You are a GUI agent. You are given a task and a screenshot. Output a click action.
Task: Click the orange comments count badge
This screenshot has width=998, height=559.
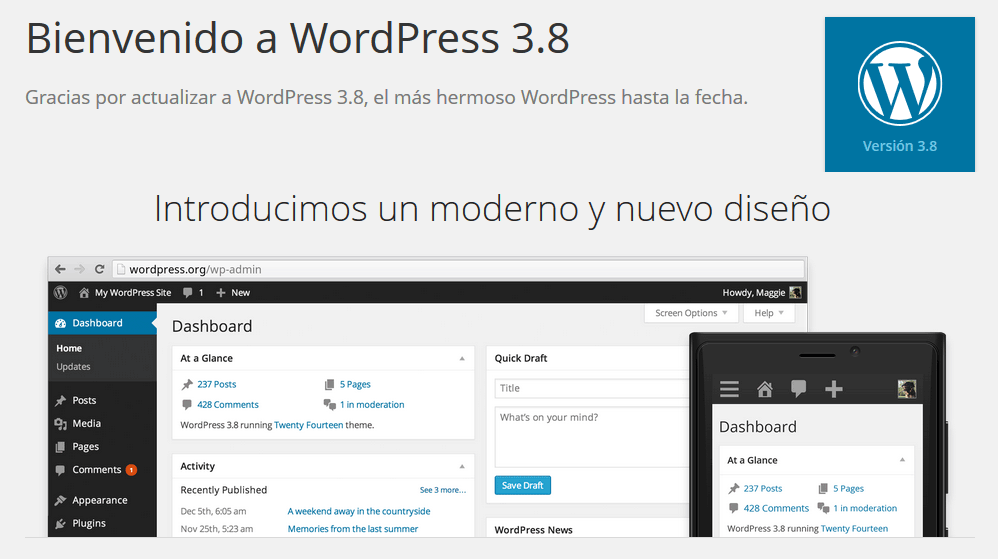click(x=131, y=470)
